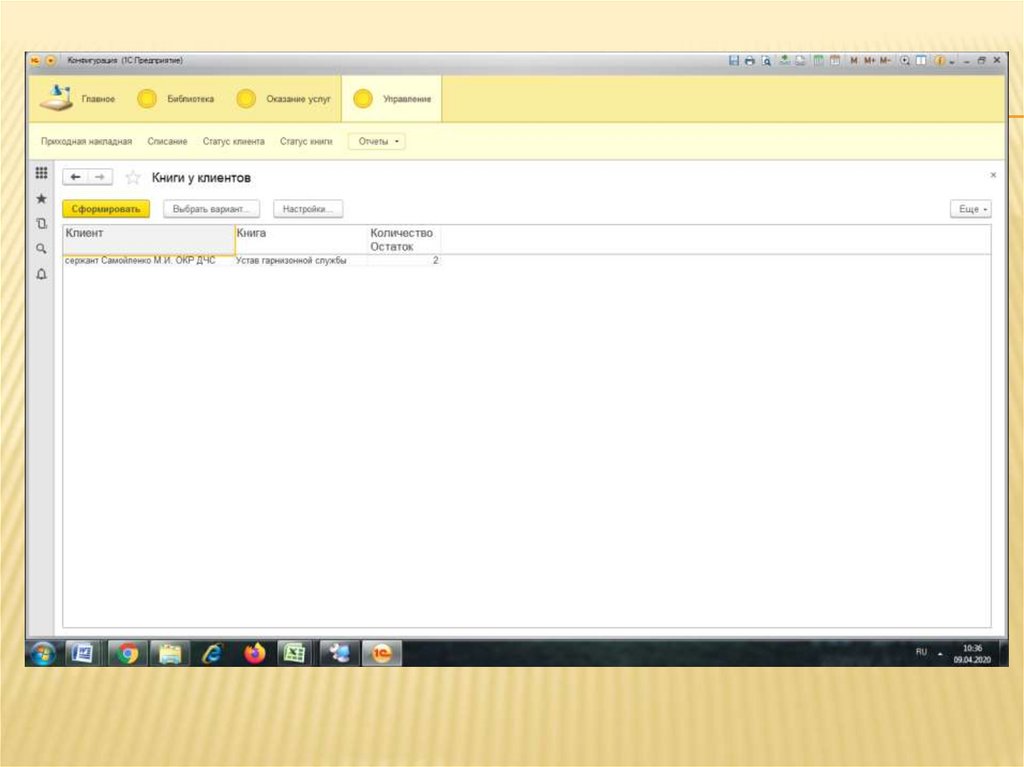Viewport: 1024px width, 767px height.
Task: Open Firefox from the Windows taskbar
Action: 255,654
